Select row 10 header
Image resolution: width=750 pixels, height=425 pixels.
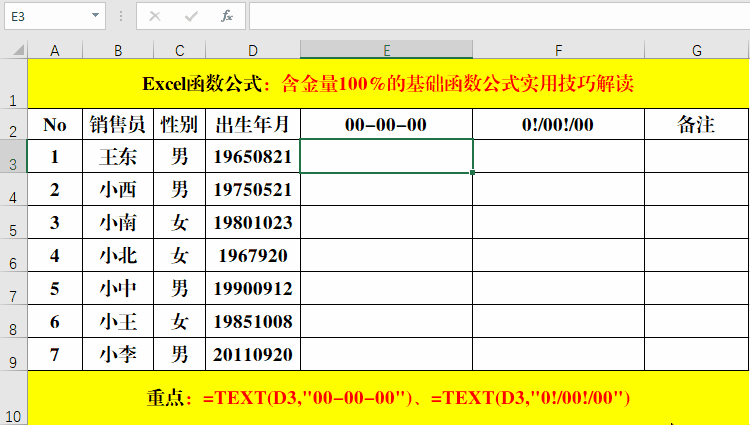coord(13,398)
